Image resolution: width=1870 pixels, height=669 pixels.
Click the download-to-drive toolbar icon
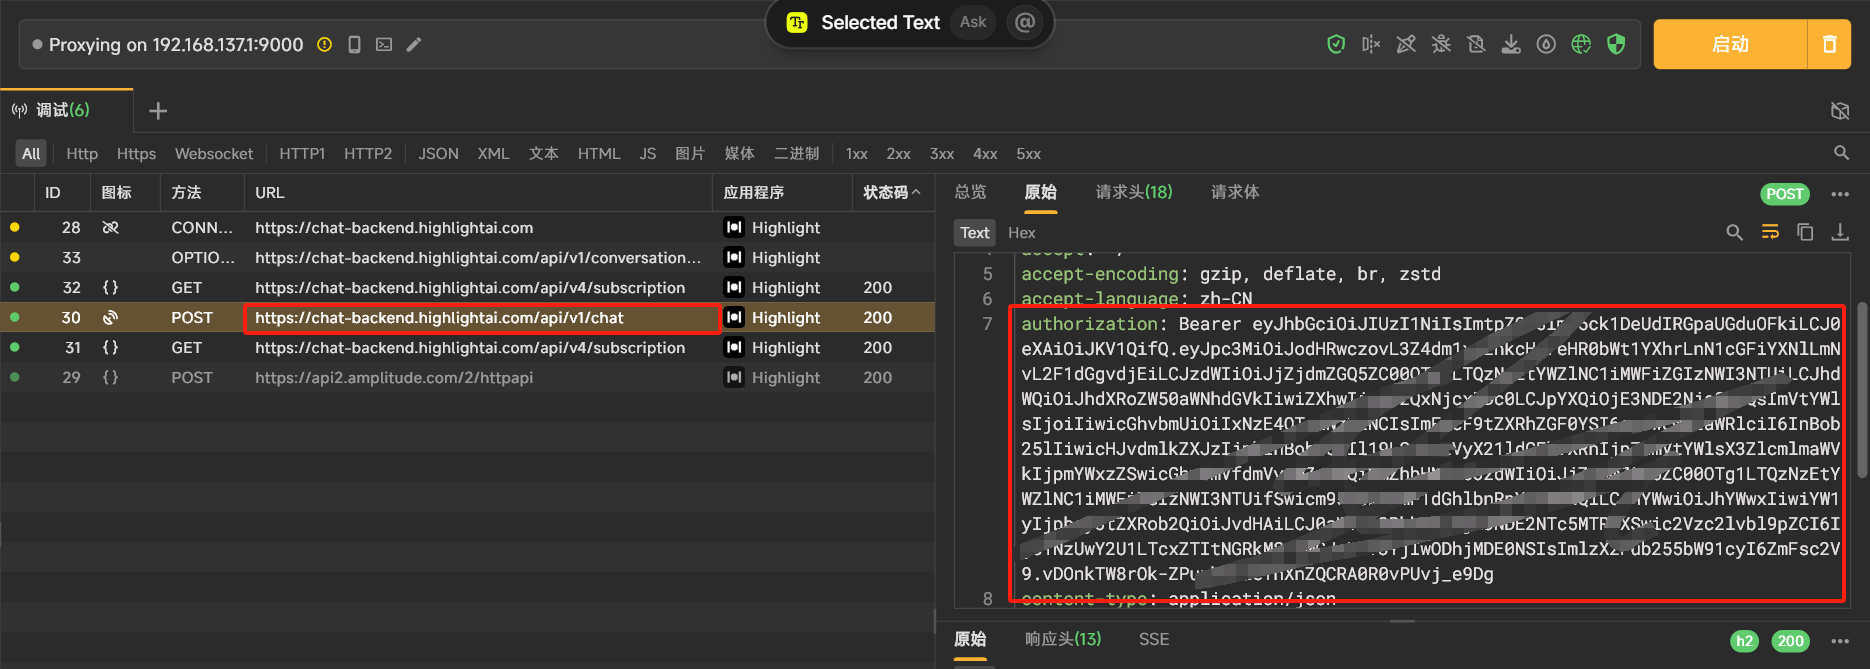point(1511,44)
